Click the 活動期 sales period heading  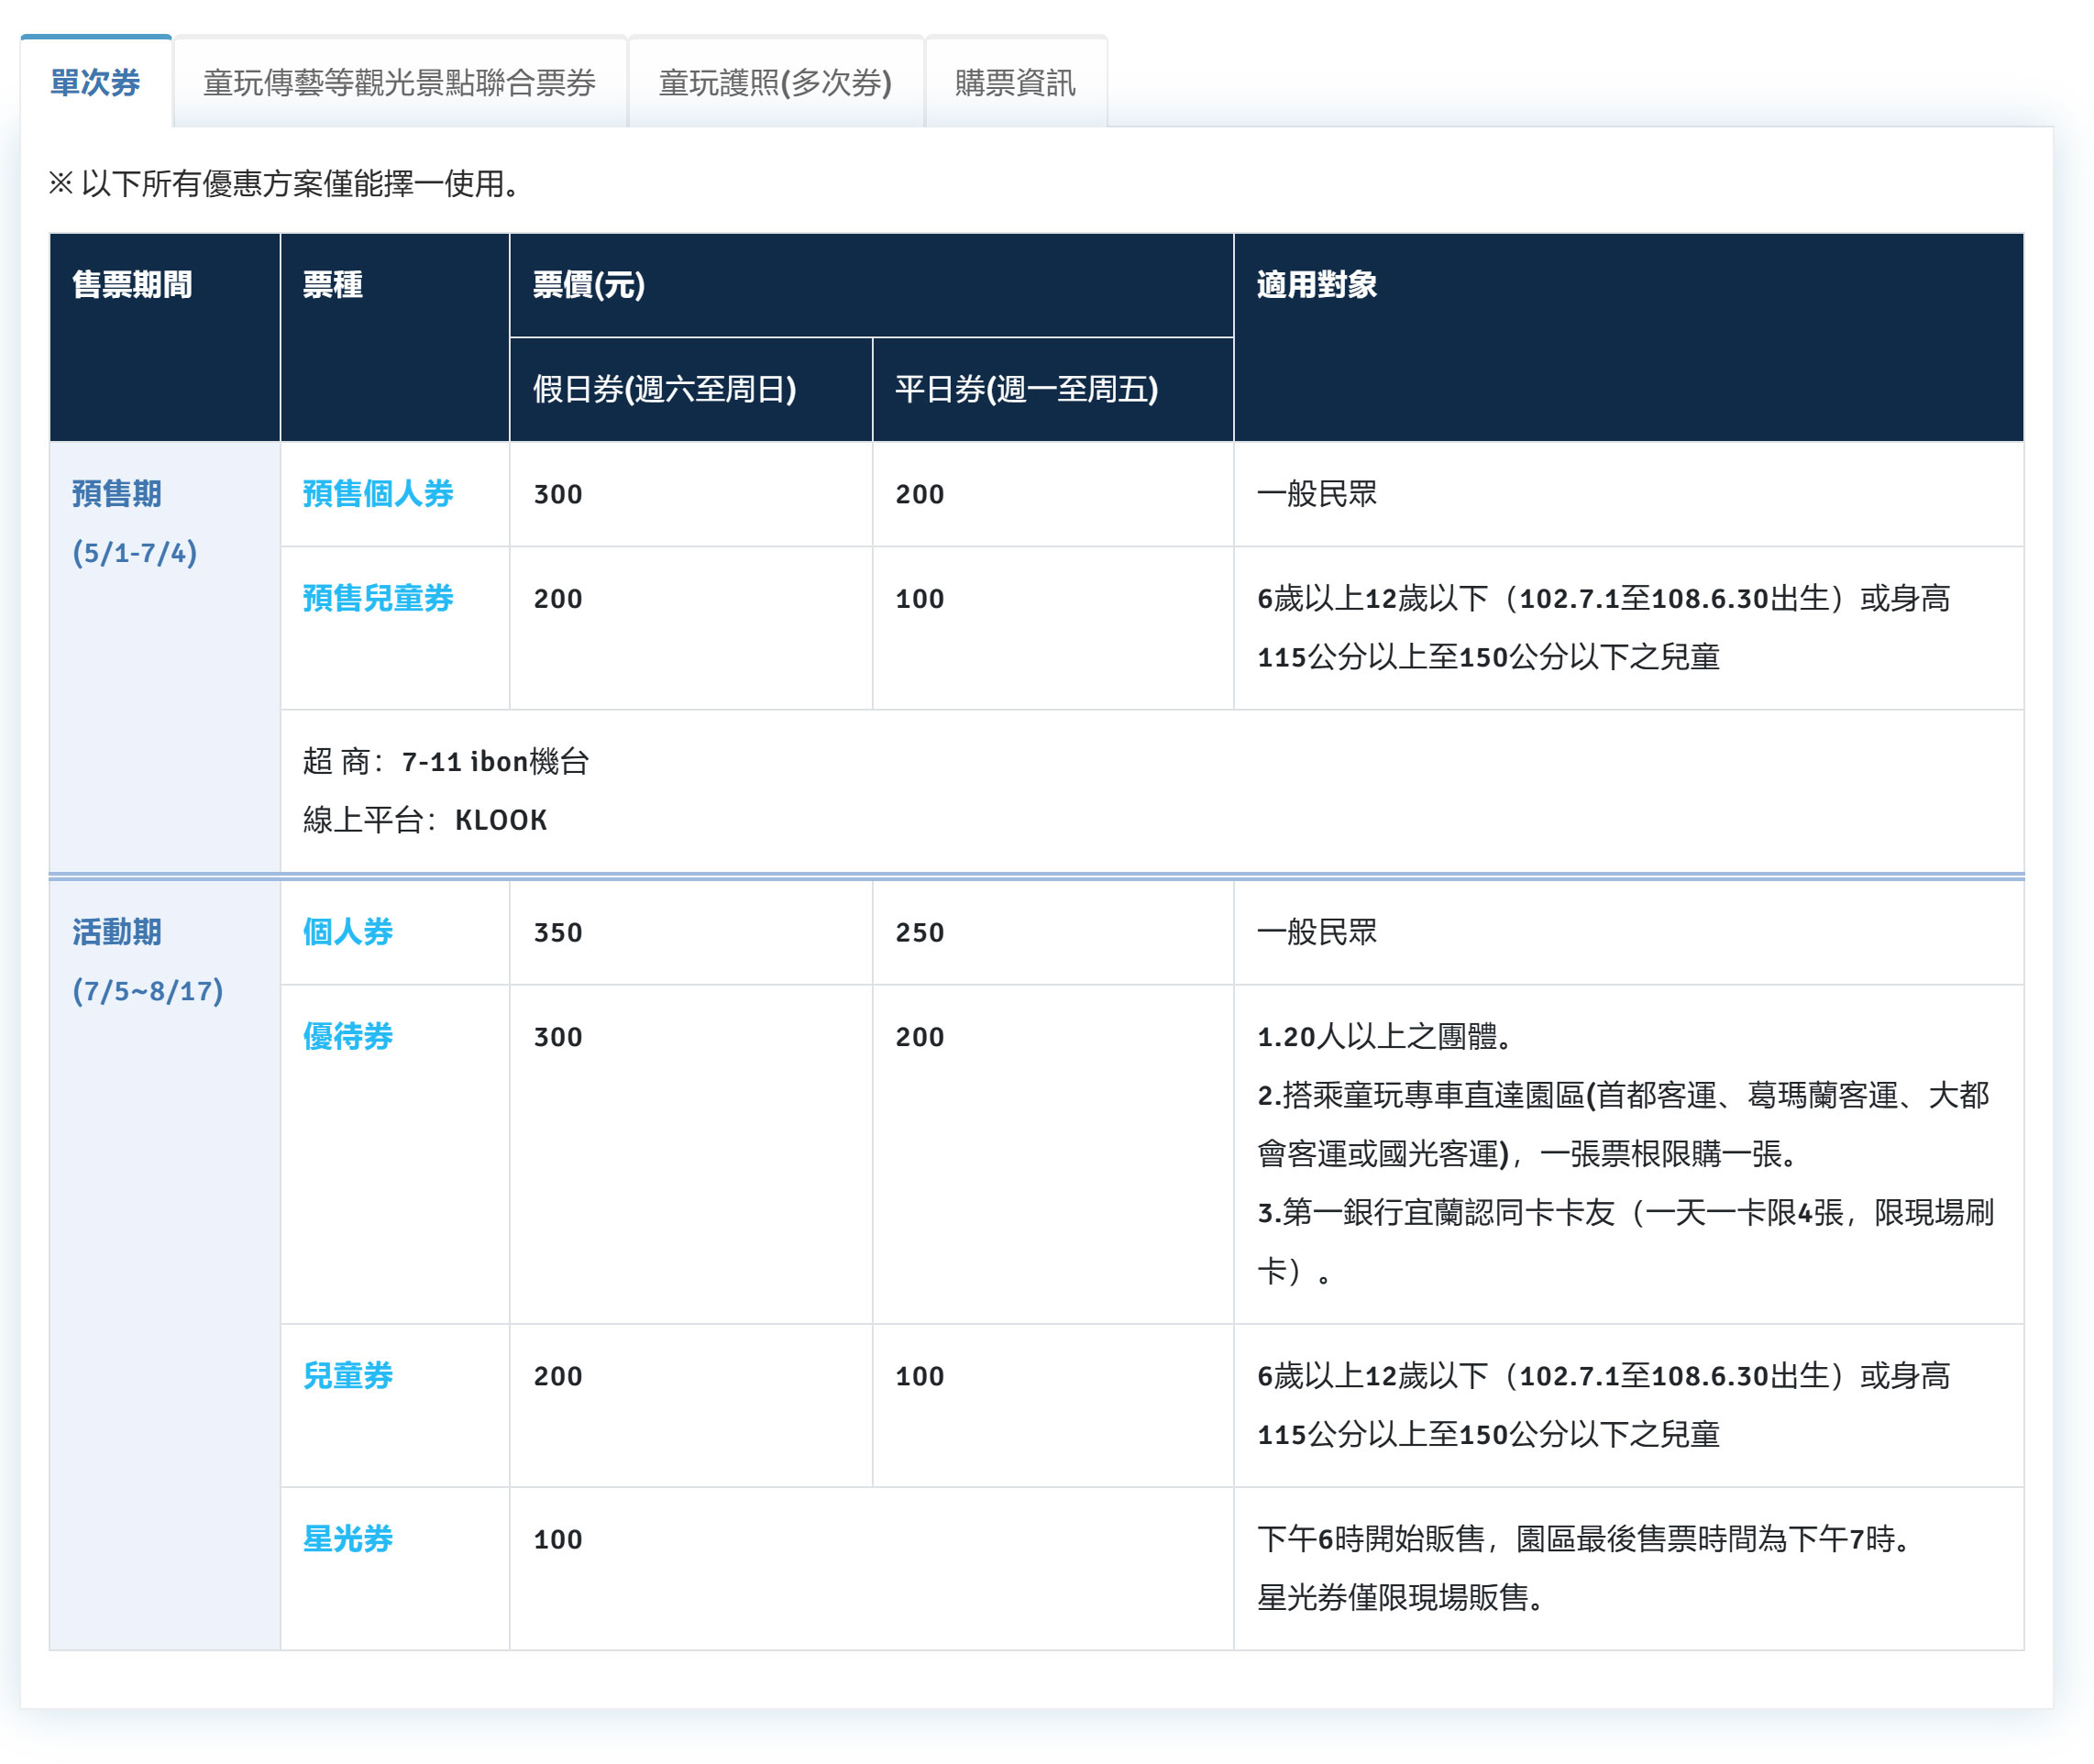tap(117, 931)
